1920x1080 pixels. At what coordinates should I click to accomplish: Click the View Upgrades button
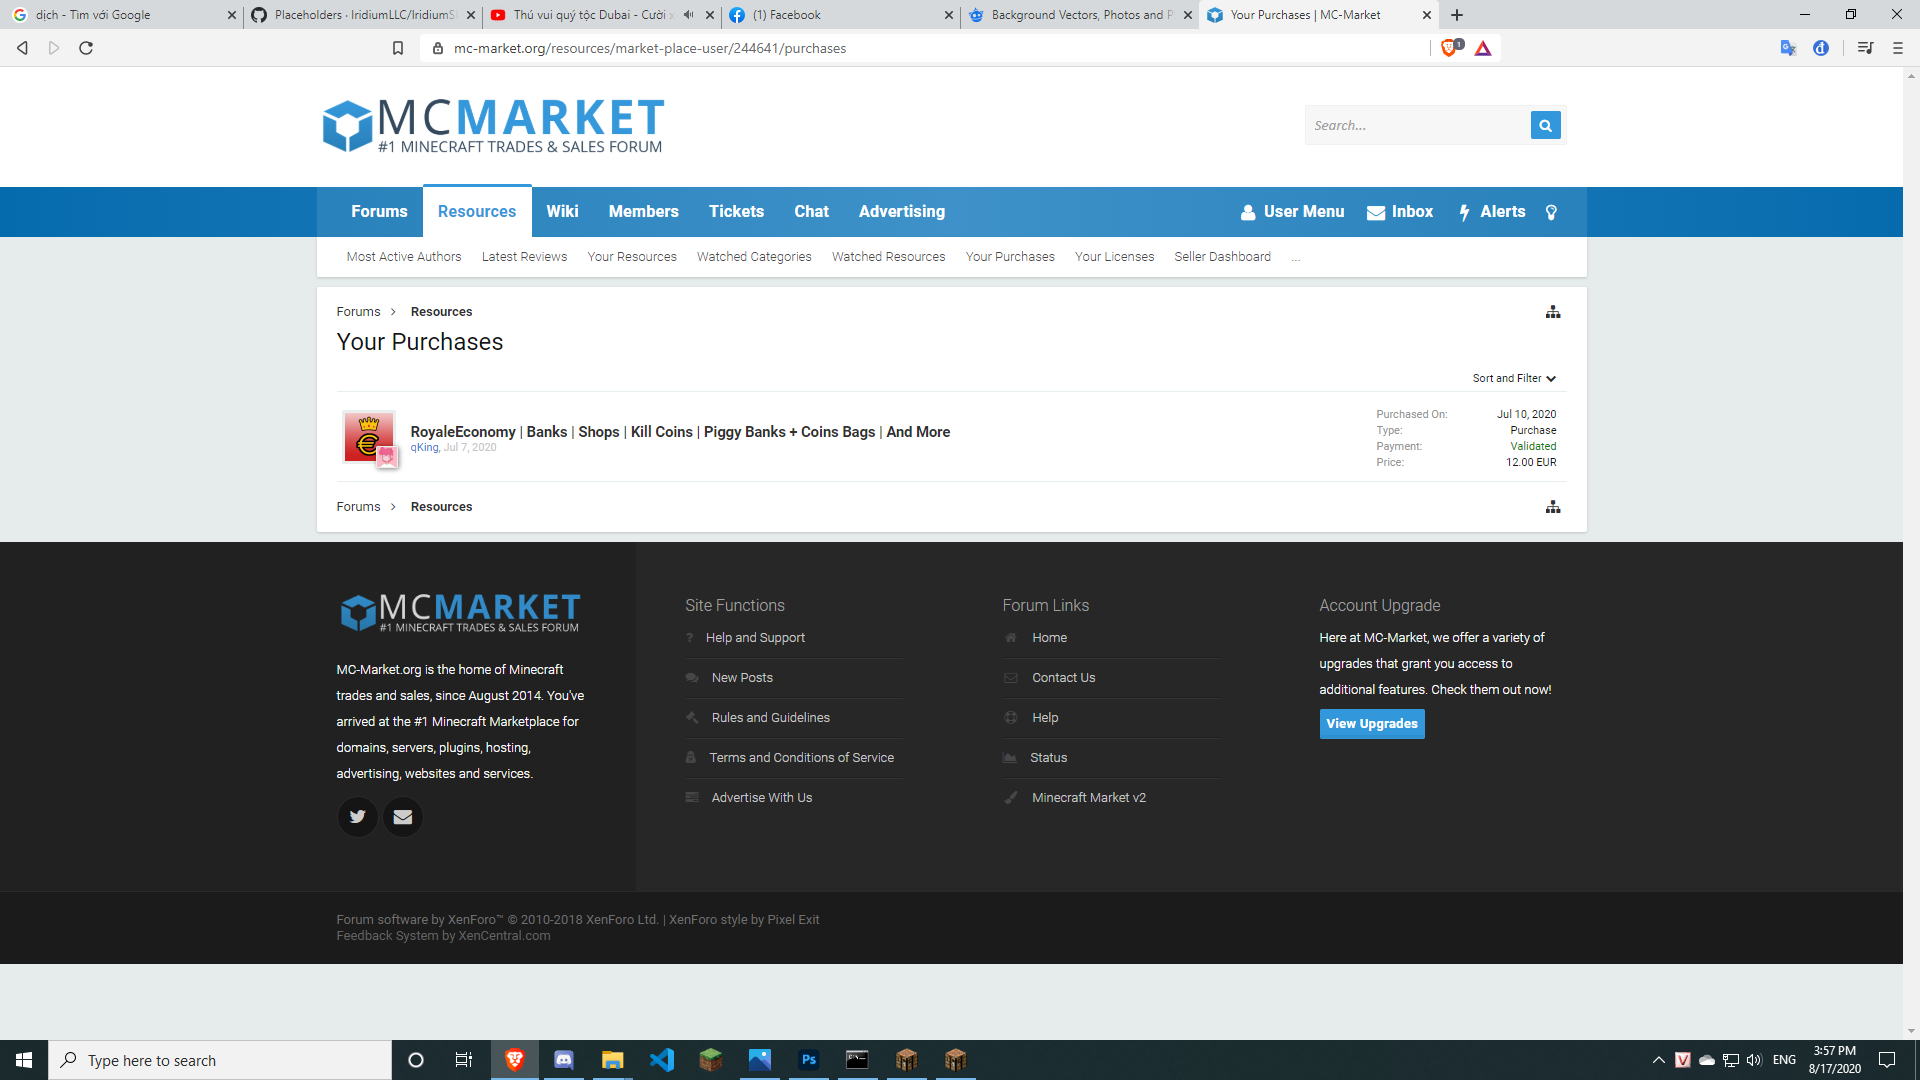coord(1371,724)
